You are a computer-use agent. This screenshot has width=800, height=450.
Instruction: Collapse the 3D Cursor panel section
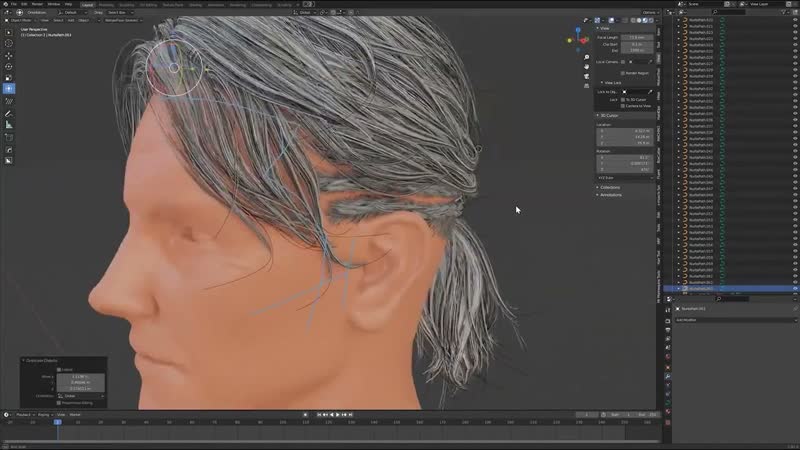pos(607,116)
